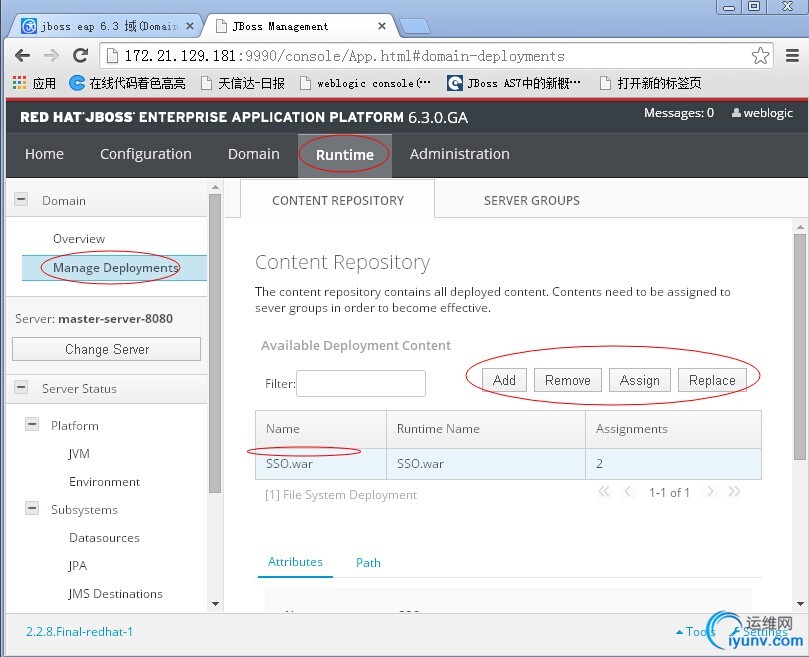
Task: Open JPA under Subsystems
Action: click(x=77, y=566)
